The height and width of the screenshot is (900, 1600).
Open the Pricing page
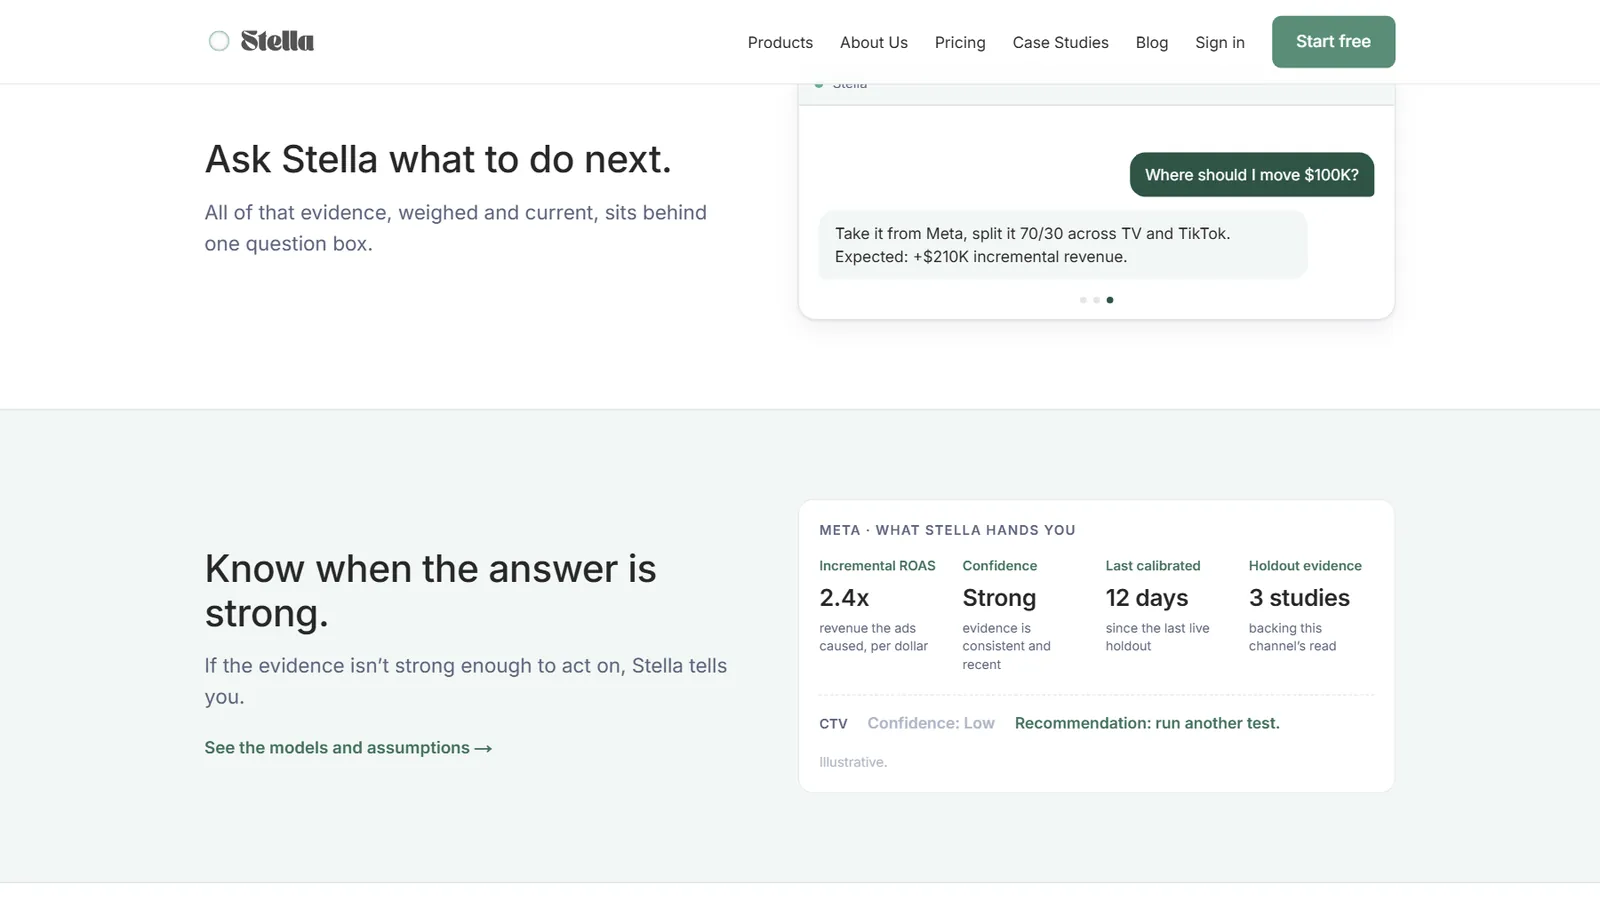[x=960, y=42]
